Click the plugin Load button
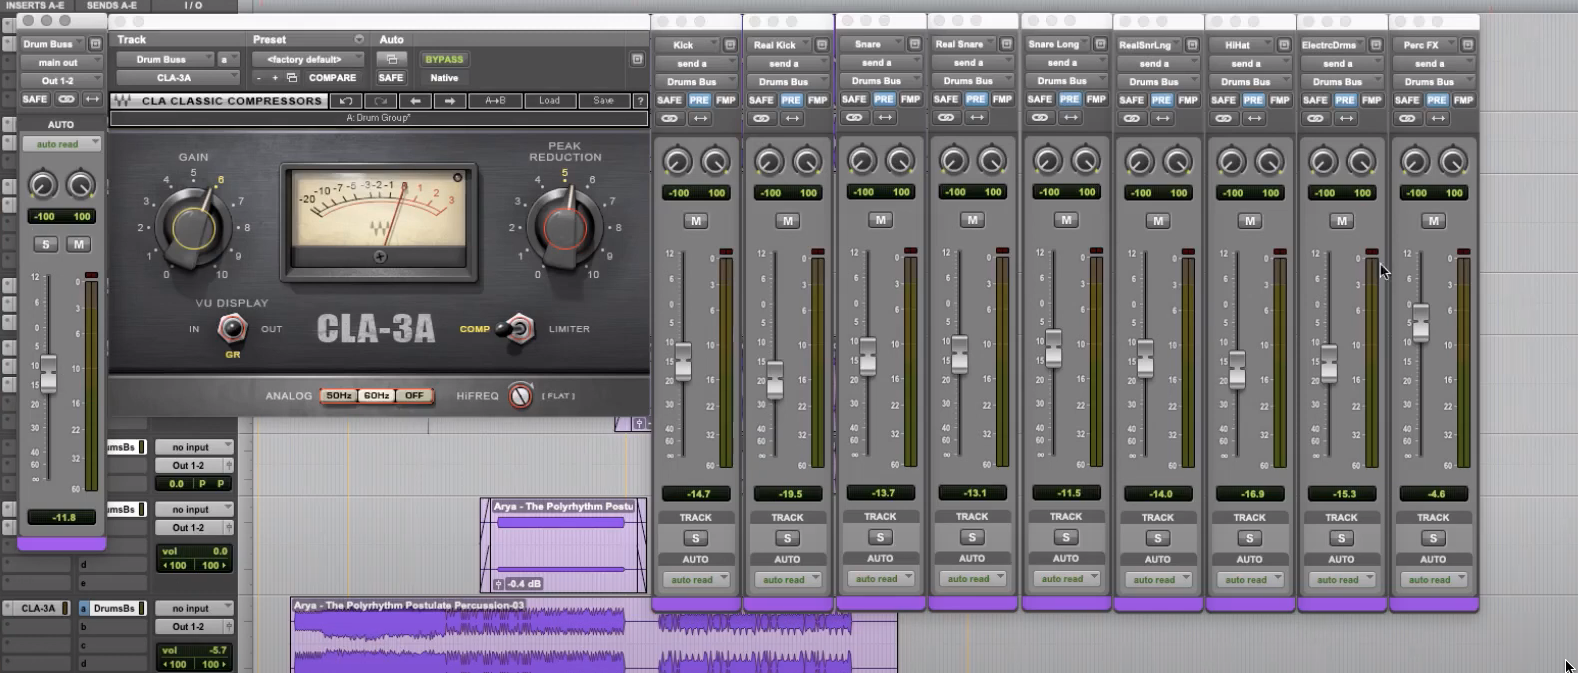 coord(550,101)
